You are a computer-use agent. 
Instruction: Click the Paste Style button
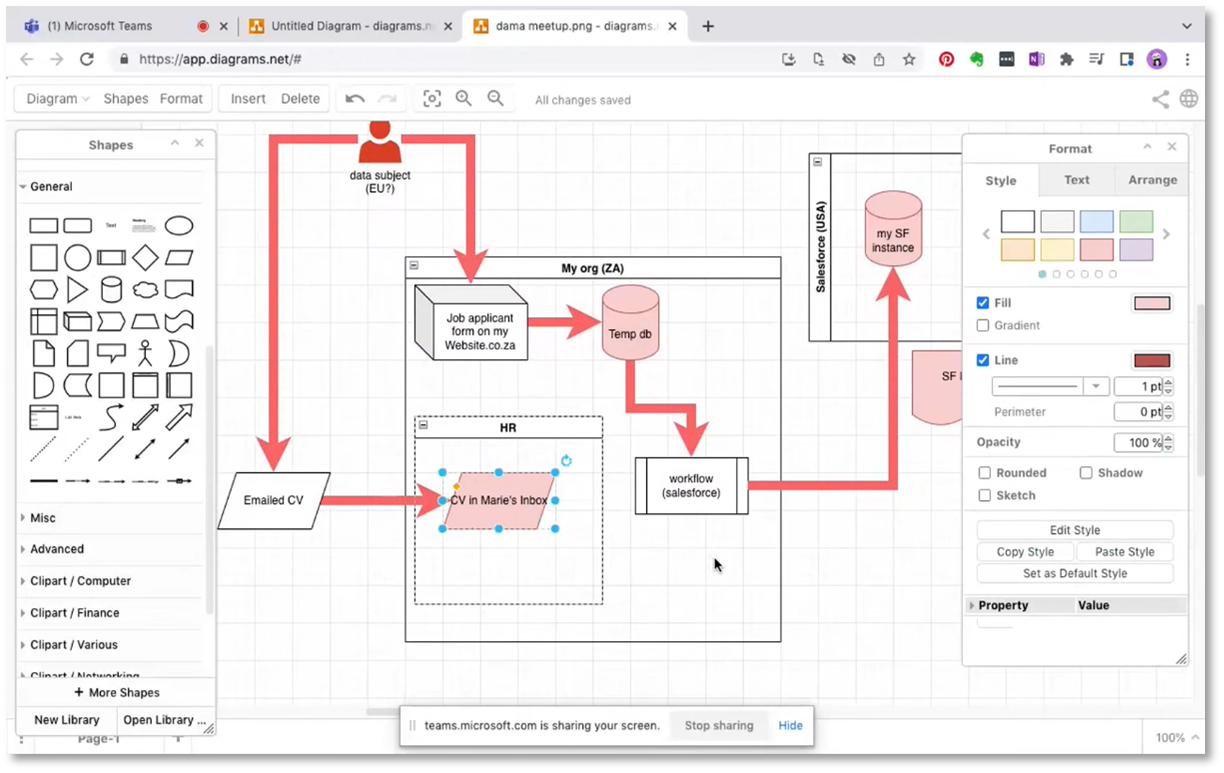tap(1125, 551)
